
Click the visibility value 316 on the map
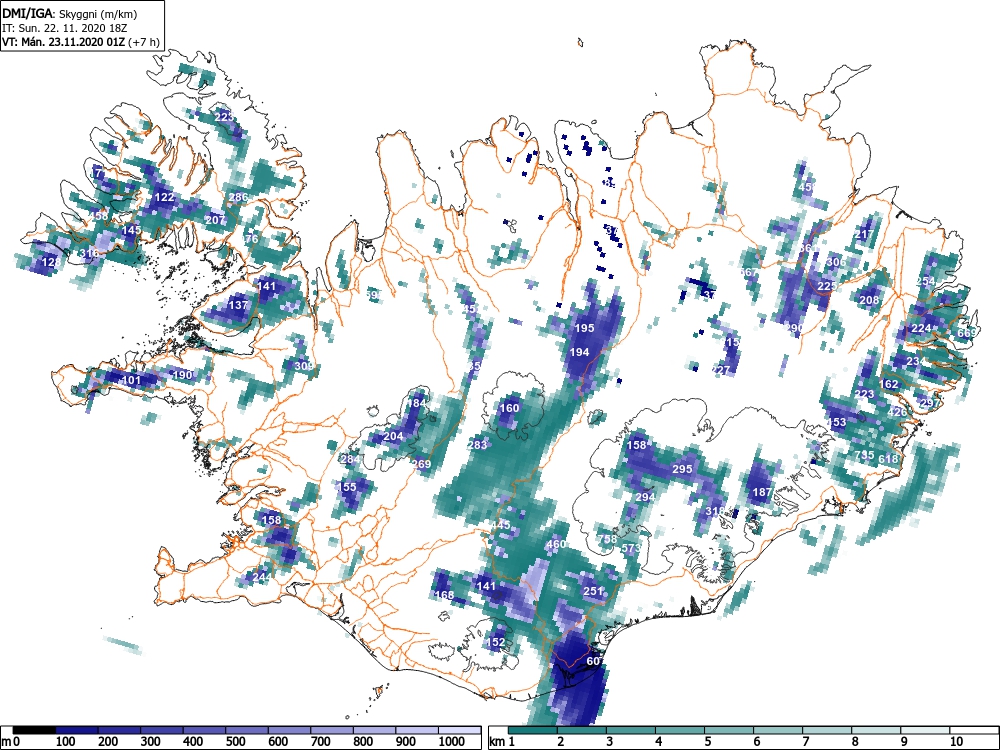(x=90, y=253)
